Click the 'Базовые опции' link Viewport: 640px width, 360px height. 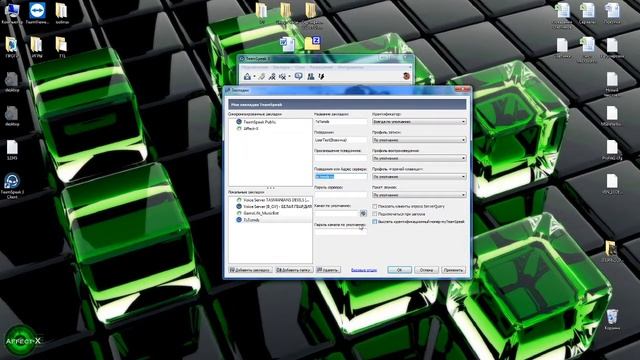tap(364, 270)
